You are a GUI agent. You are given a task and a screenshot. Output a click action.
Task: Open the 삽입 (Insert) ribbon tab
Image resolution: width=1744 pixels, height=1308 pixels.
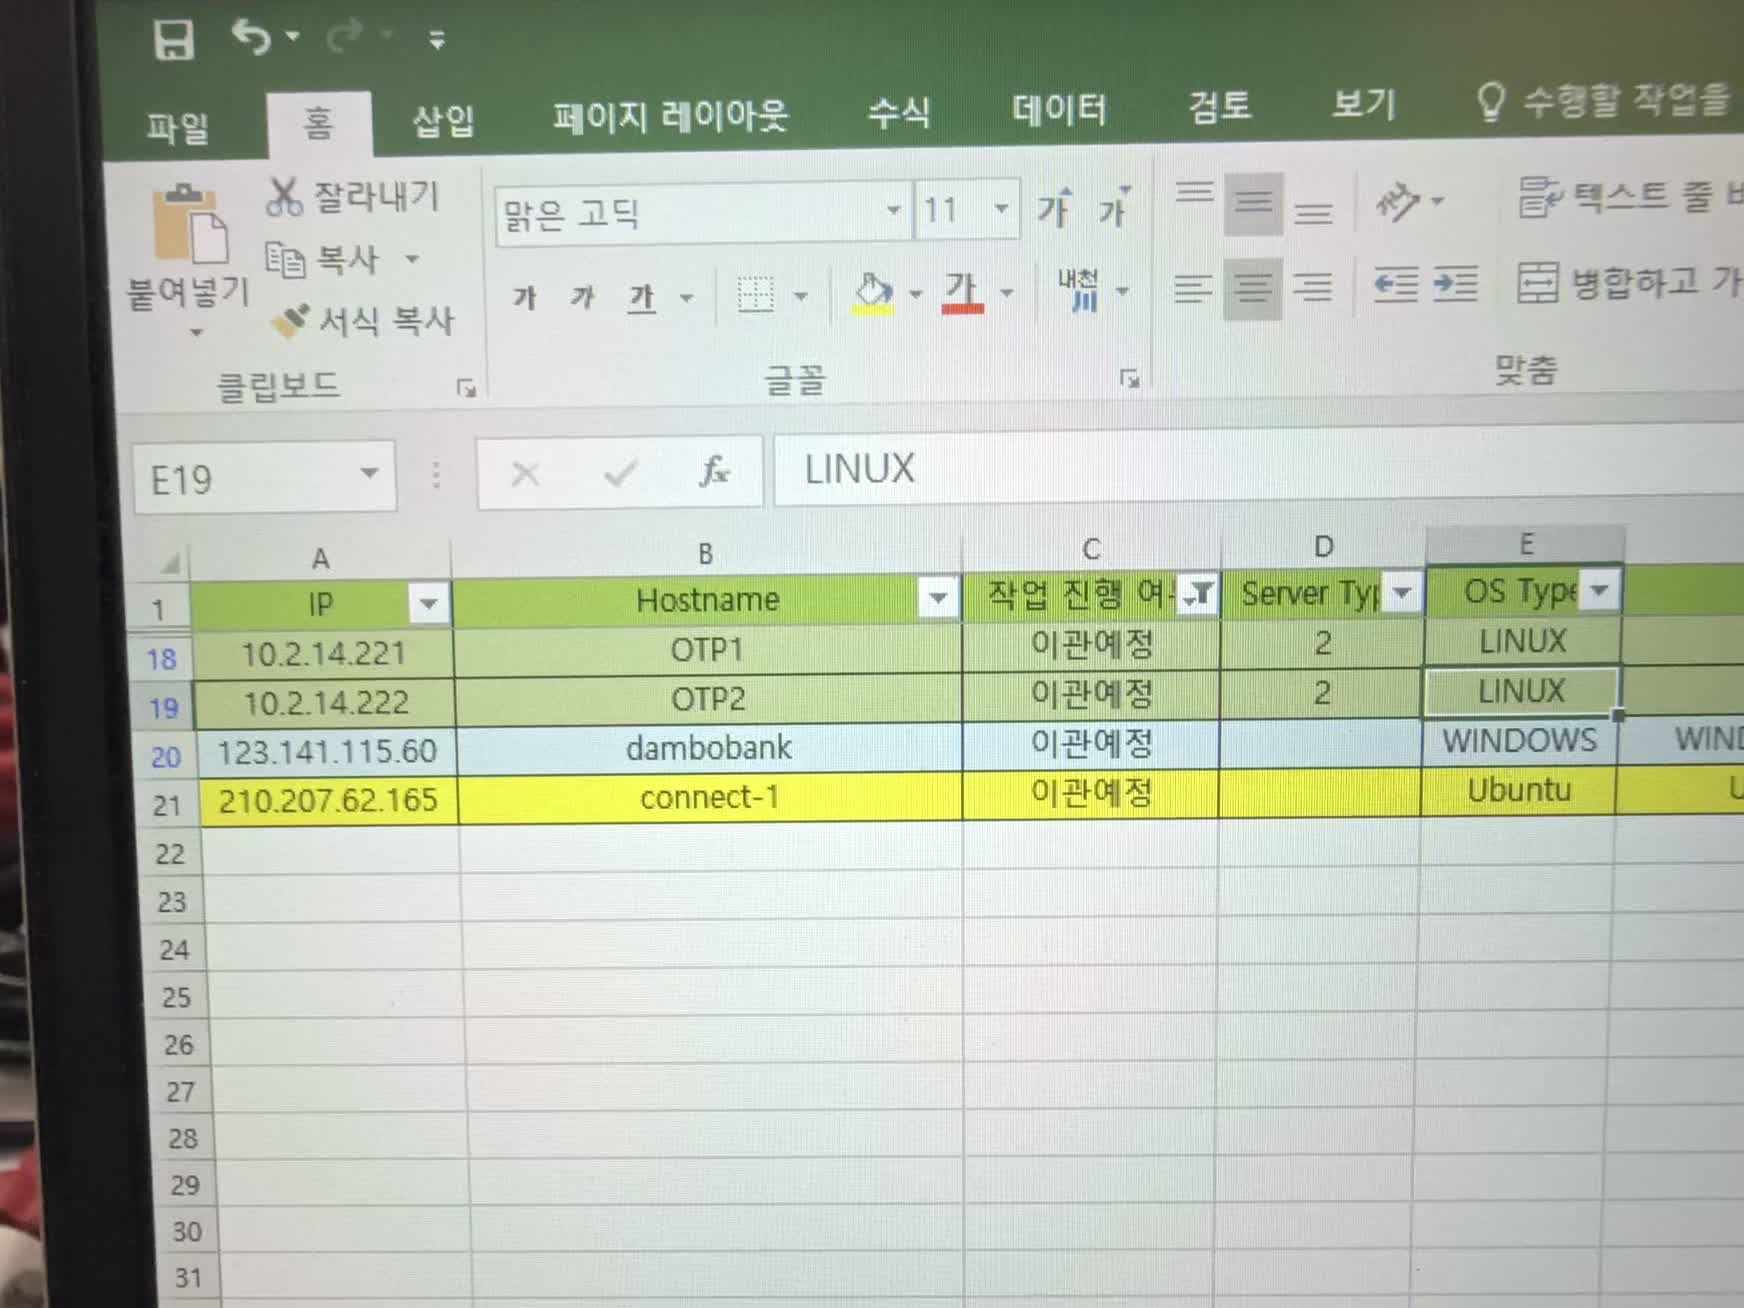[443, 122]
